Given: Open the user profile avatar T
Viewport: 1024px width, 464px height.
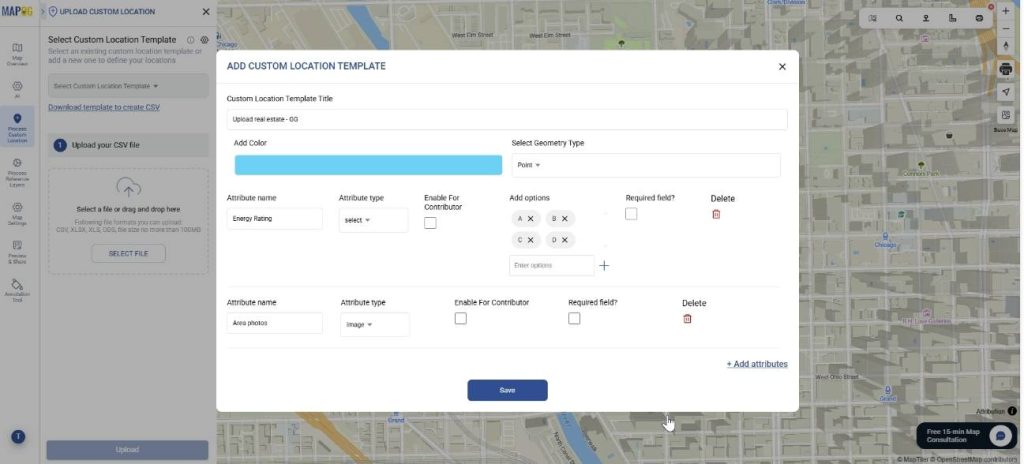Looking at the screenshot, I should click(x=18, y=437).
